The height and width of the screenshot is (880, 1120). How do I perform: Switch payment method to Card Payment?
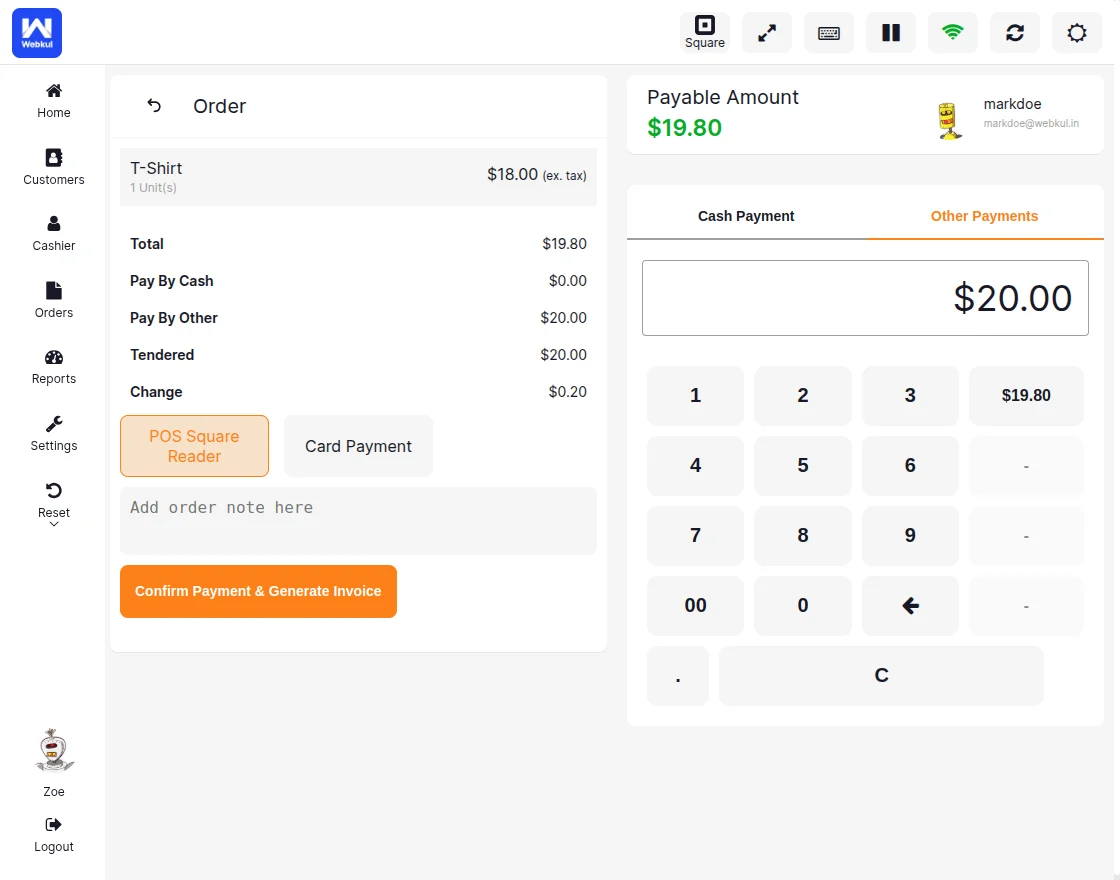[x=358, y=446]
